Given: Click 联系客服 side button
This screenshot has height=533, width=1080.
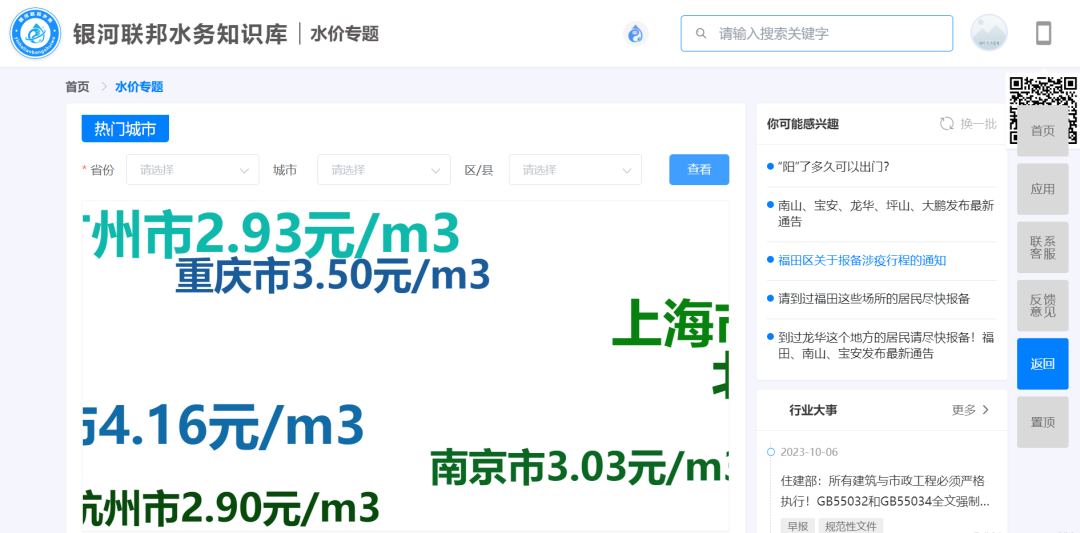Looking at the screenshot, I should coord(1042,247).
